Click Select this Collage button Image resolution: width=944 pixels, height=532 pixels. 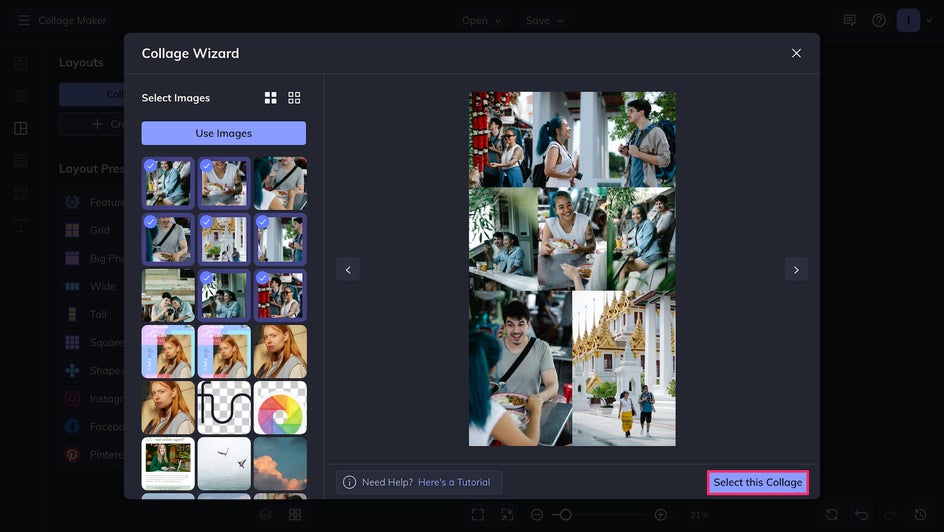(757, 482)
